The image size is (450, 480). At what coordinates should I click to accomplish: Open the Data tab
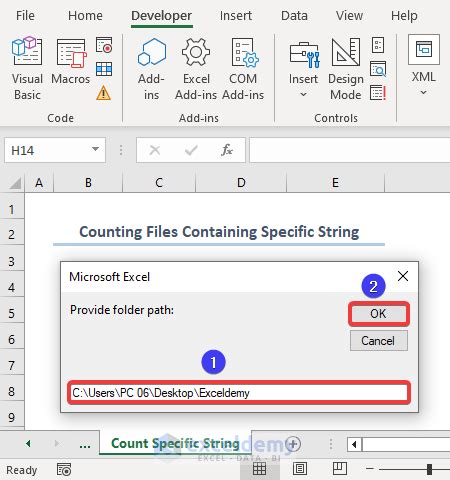[x=294, y=15]
